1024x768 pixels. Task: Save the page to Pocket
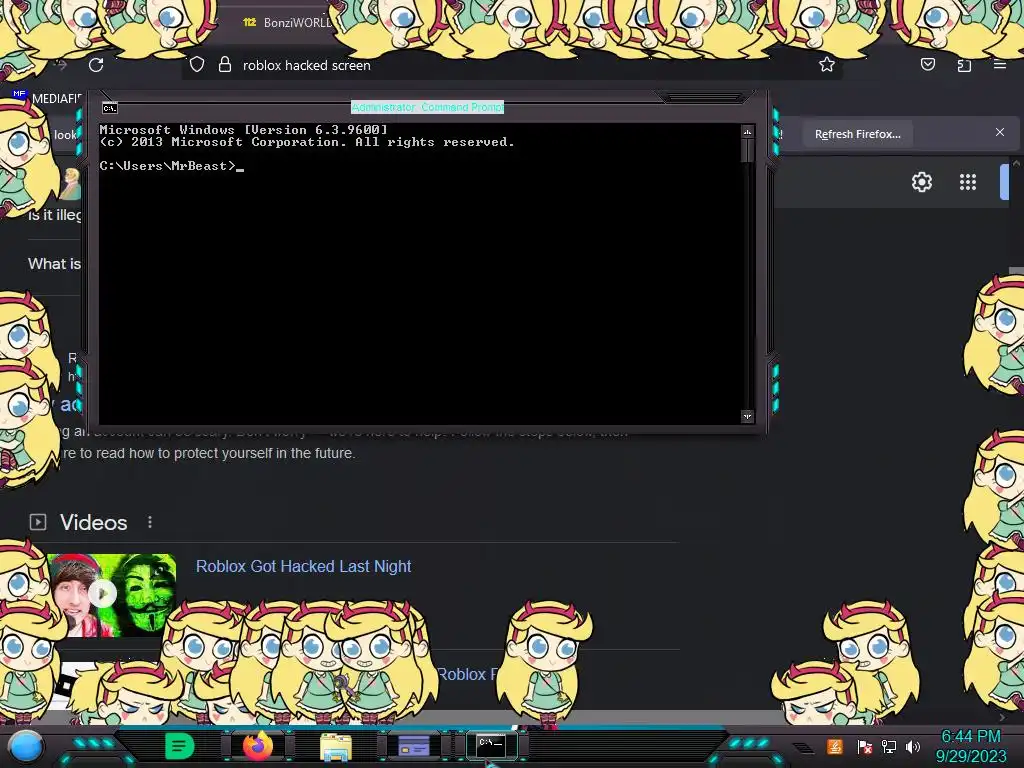[927, 64]
